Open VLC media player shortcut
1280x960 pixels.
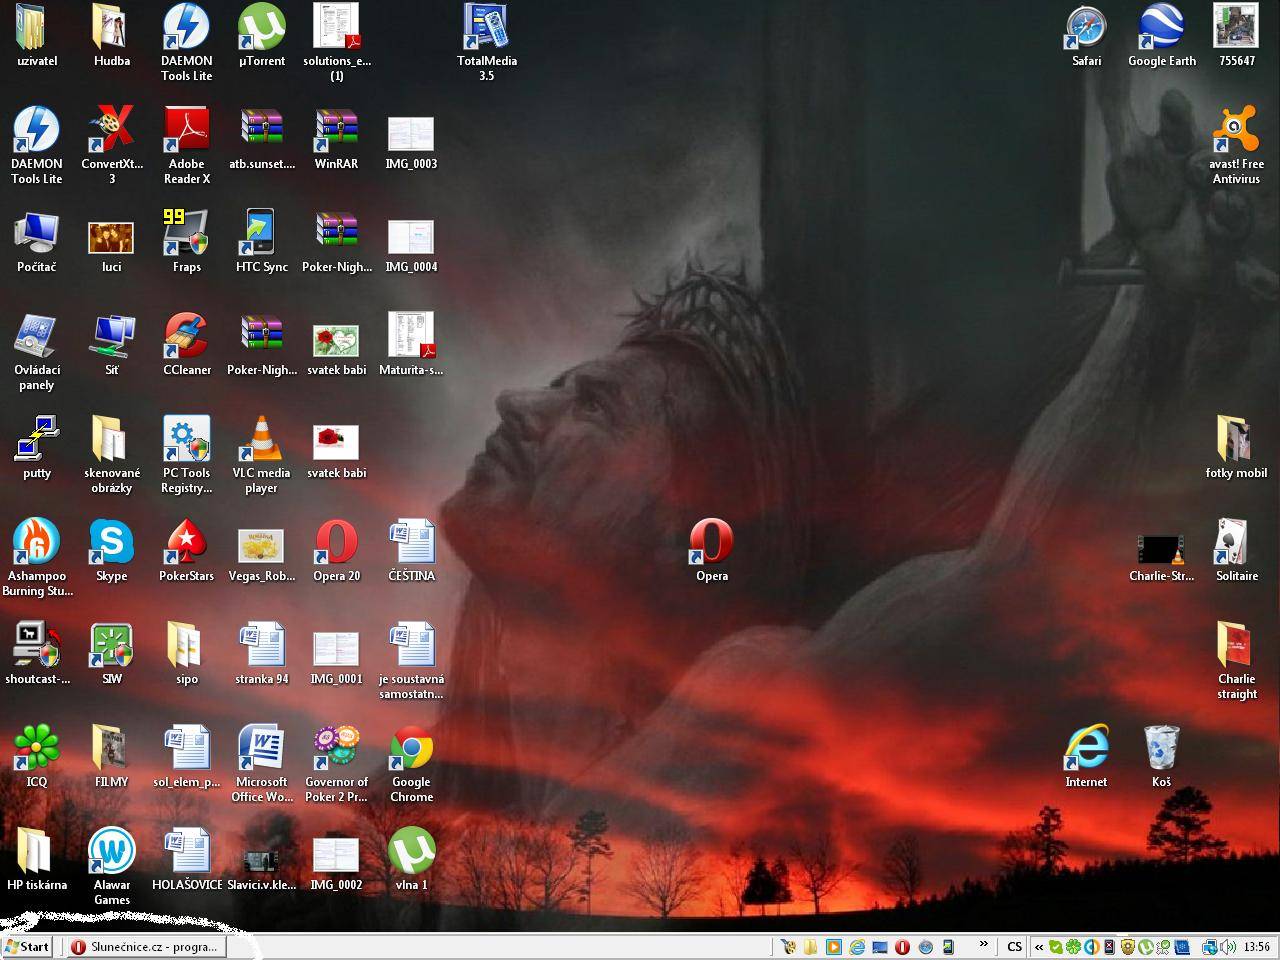pos(261,454)
